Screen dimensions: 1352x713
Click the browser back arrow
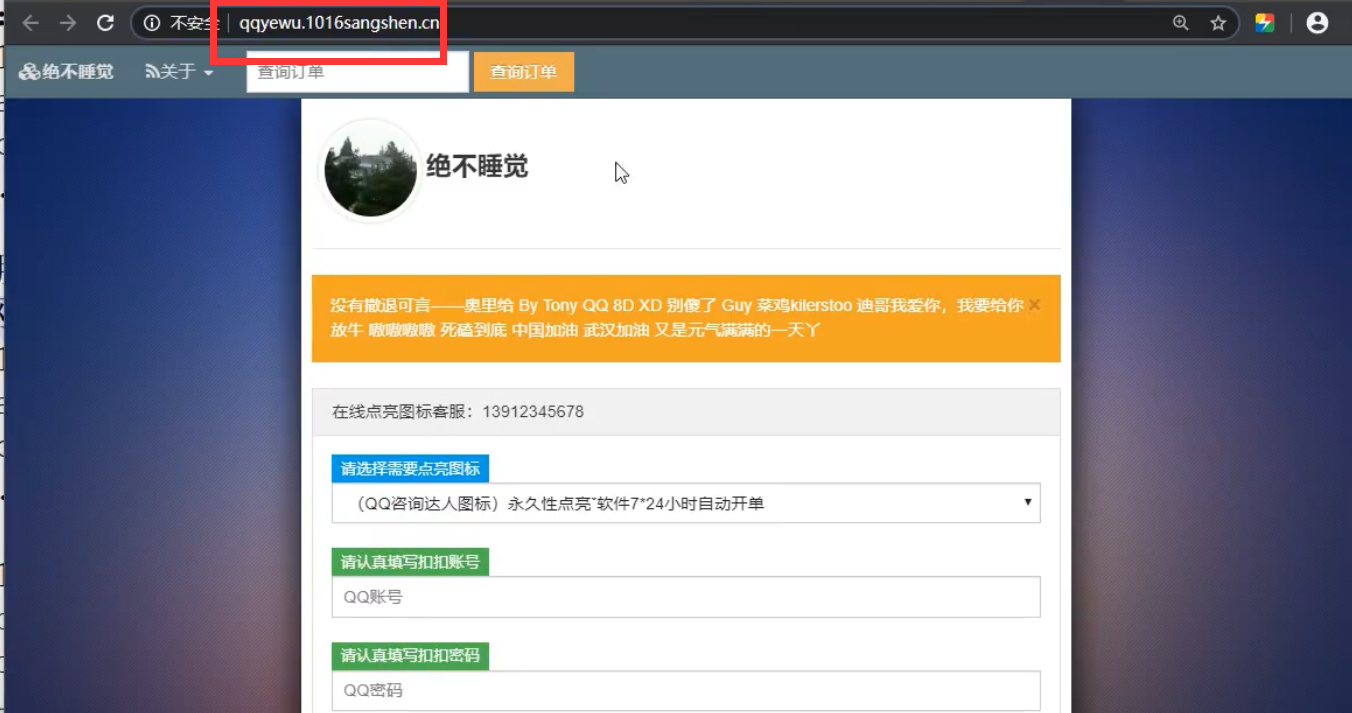[31, 23]
